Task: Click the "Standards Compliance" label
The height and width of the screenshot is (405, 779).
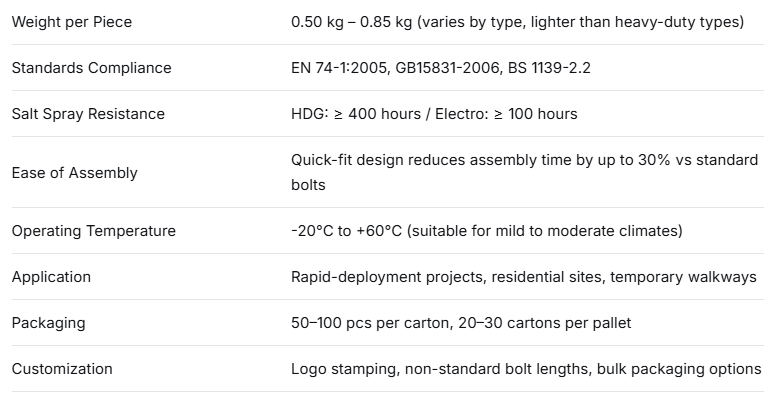Action: click(x=91, y=68)
